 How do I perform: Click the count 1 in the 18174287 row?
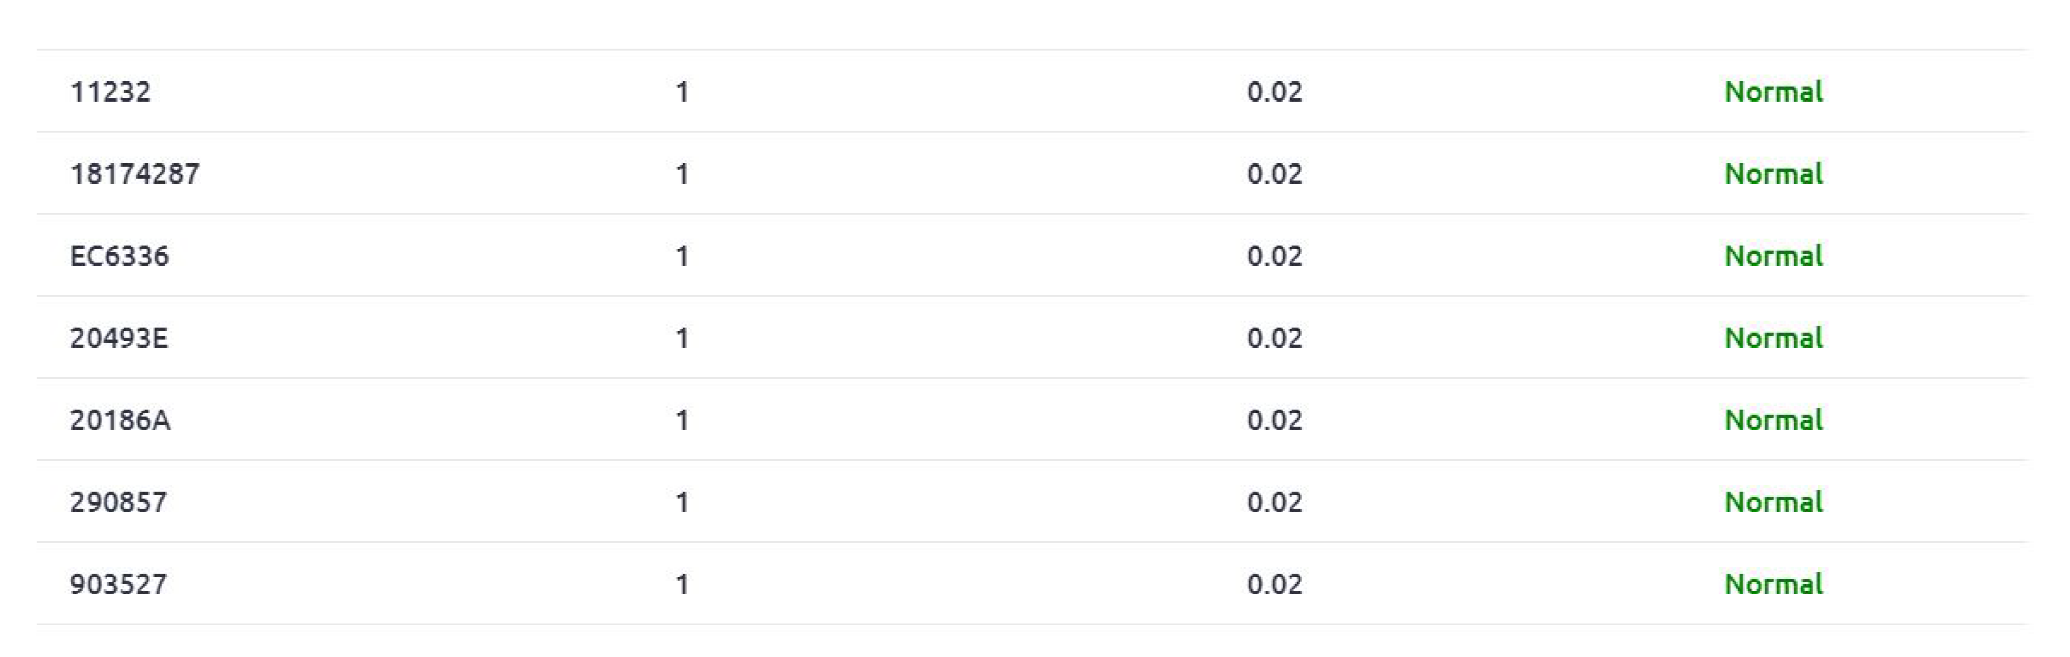pos(682,174)
